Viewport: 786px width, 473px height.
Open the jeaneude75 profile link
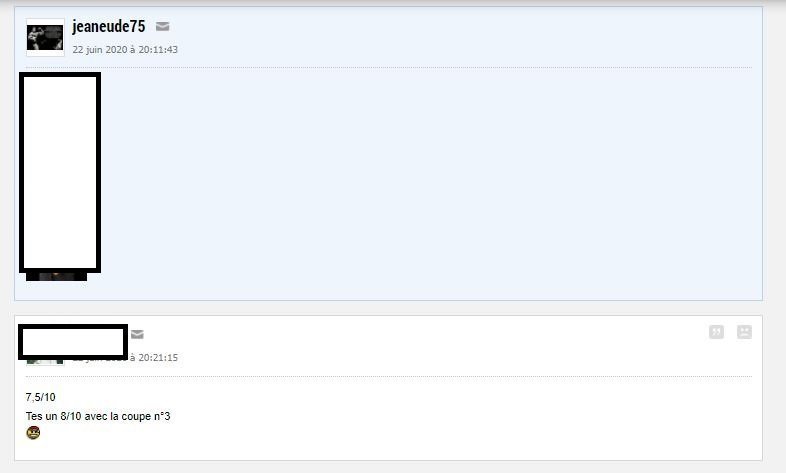pyautogui.click(x=109, y=26)
